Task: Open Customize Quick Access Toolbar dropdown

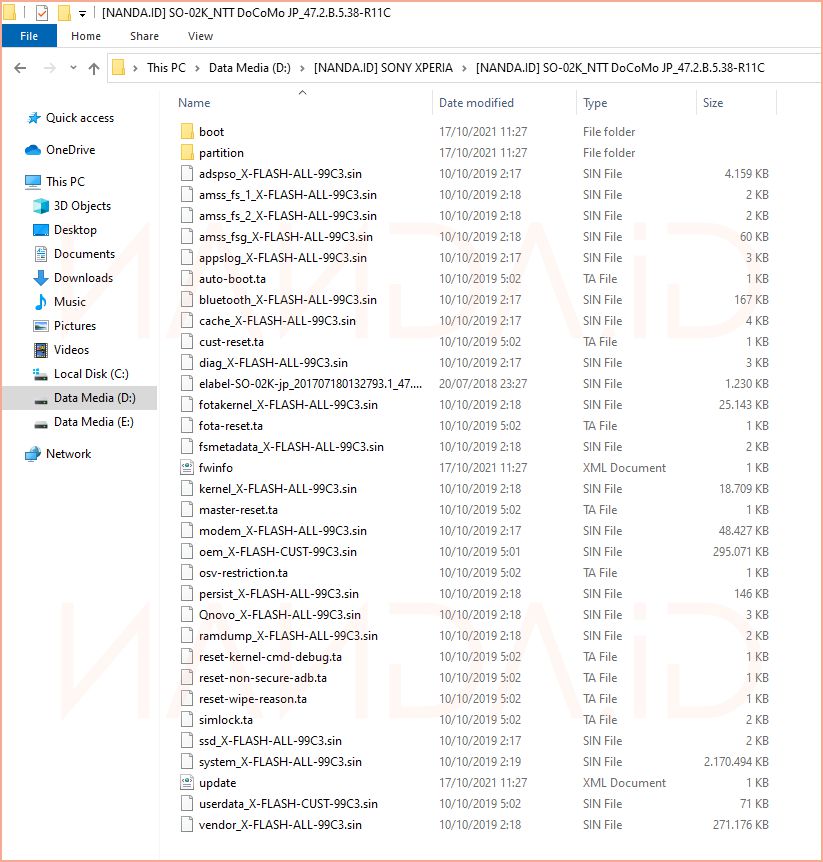Action: coord(82,13)
